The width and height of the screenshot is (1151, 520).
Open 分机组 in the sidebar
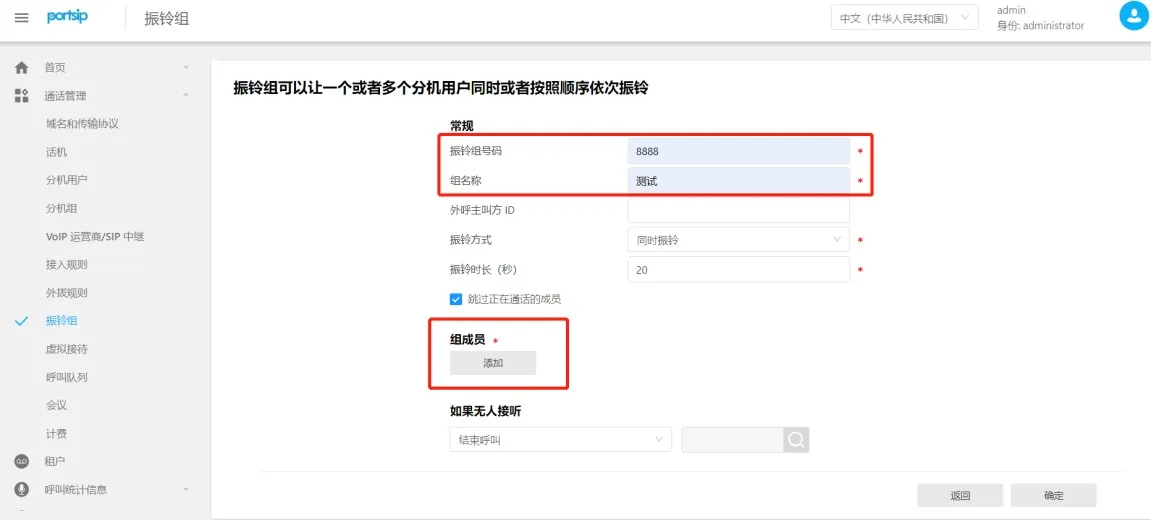tap(62, 209)
